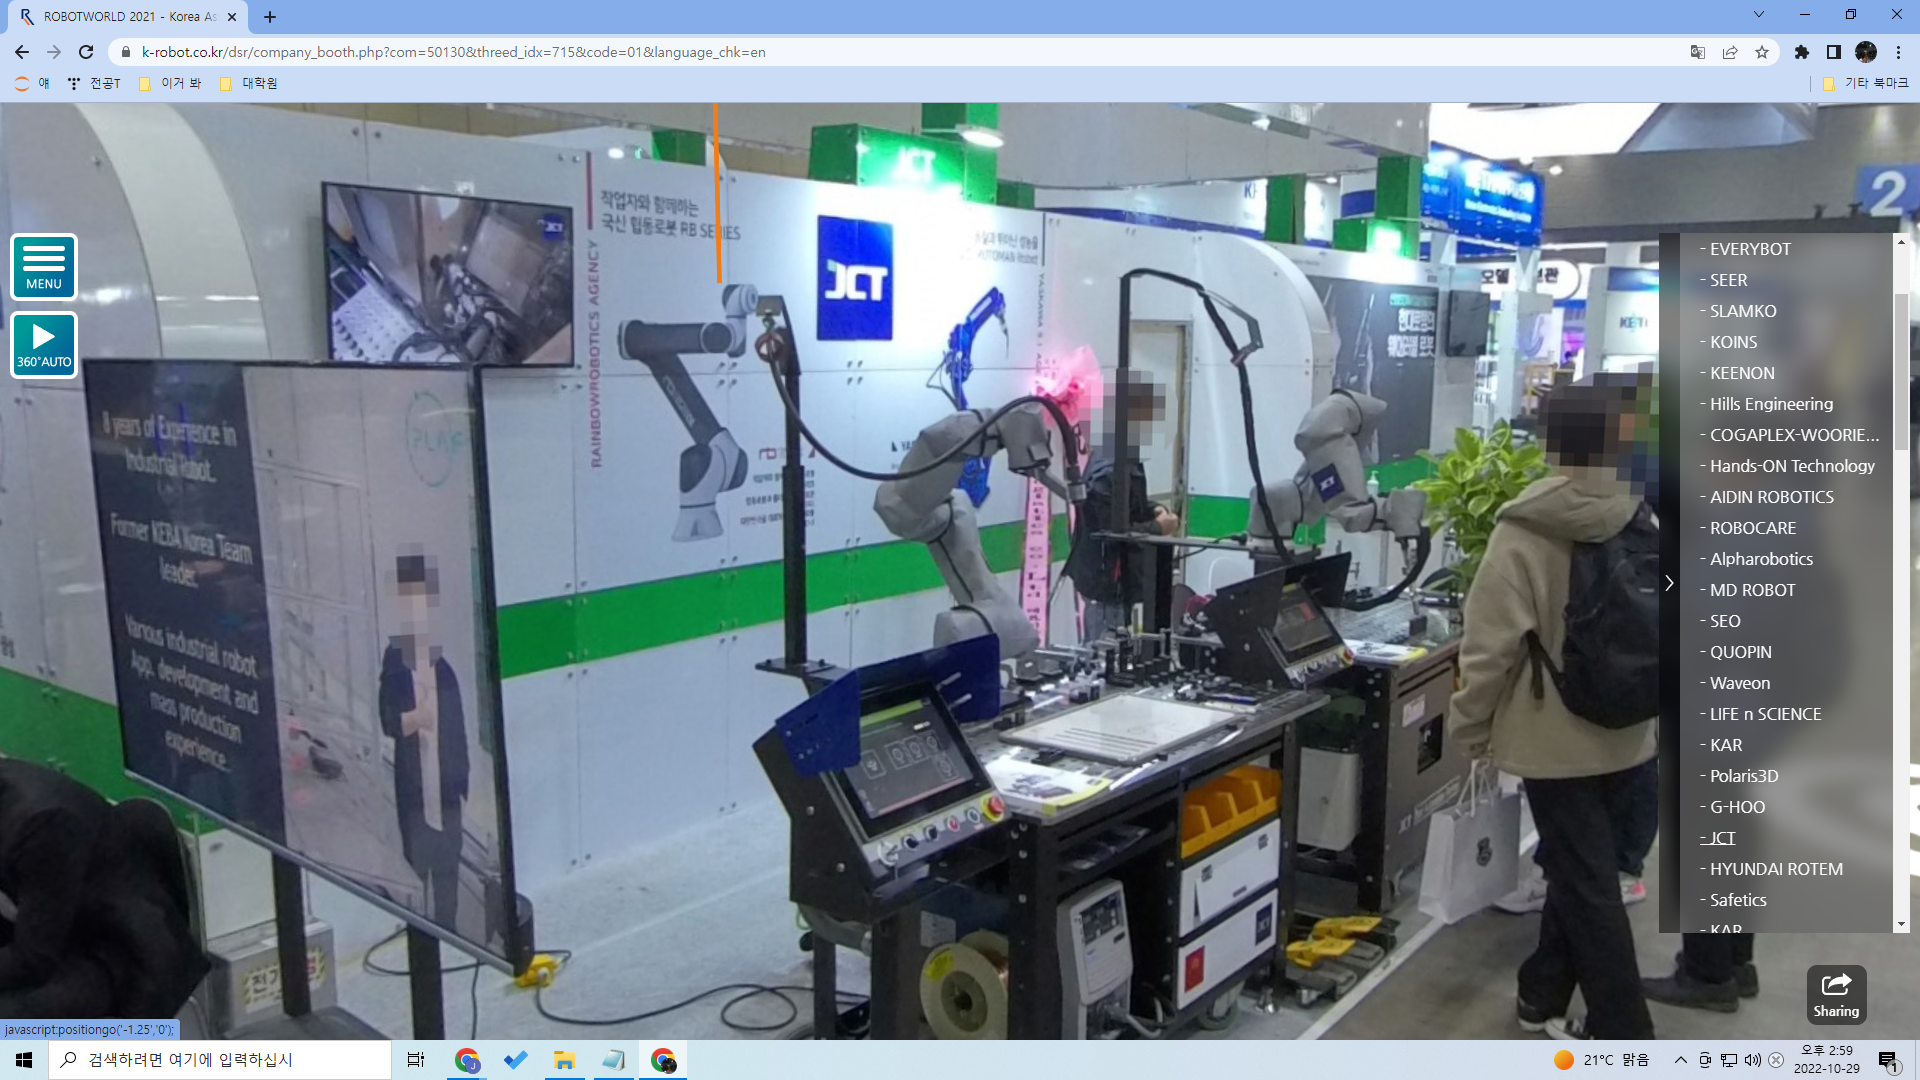Open the MENU hamburger button
Image resolution: width=1920 pixels, height=1080 pixels.
tap(44, 266)
